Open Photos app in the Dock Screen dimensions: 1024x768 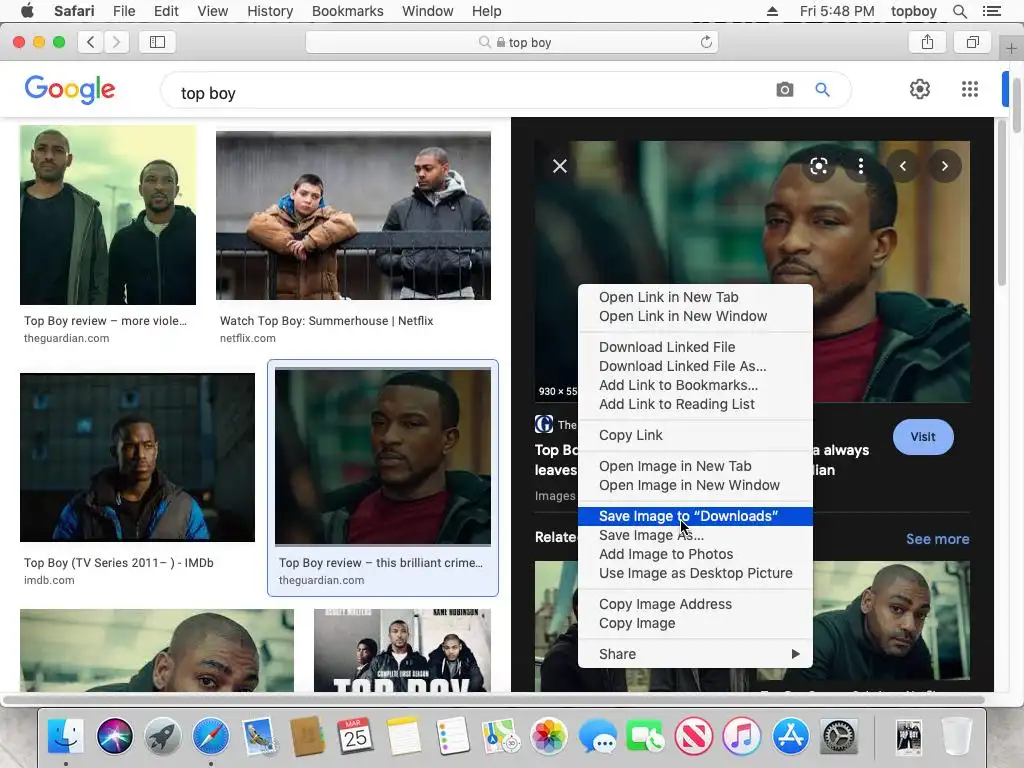(549, 736)
